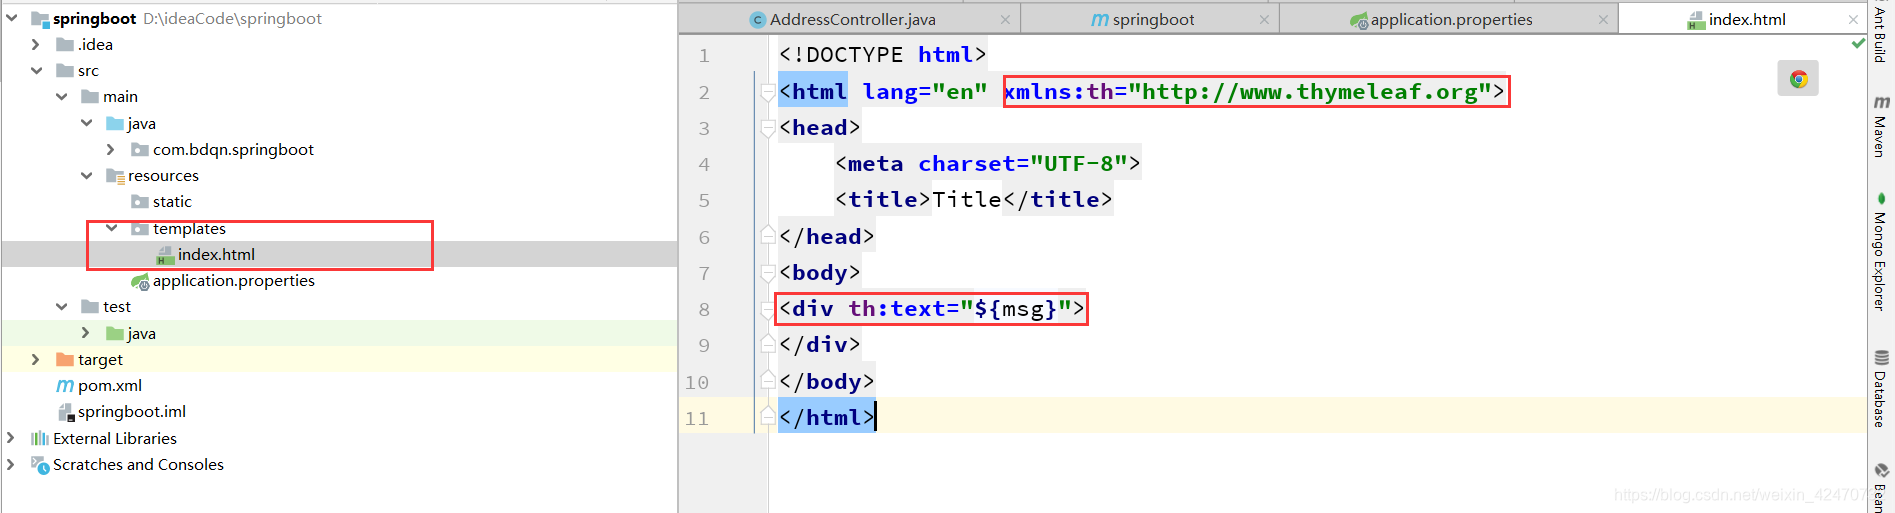Select application.properties in project tree
This screenshot has width=1895, height=513.
pos(339,281)
